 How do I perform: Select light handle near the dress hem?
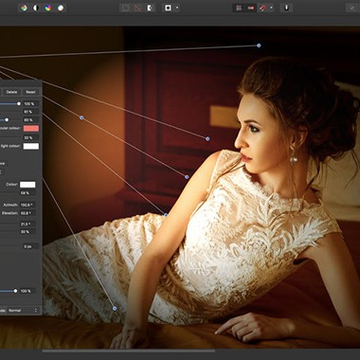pos(115,309)
